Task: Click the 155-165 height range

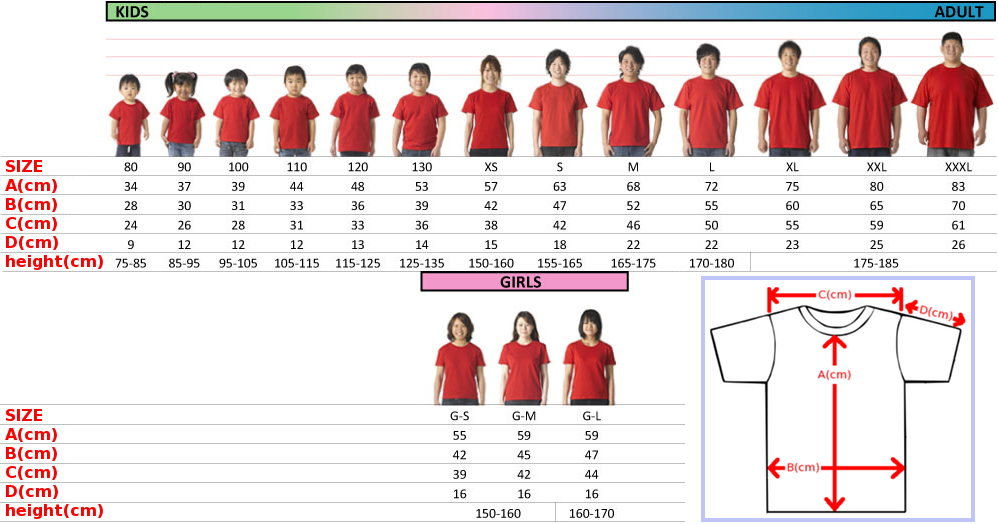Action: pyautogui.click(x=559, y=264)
